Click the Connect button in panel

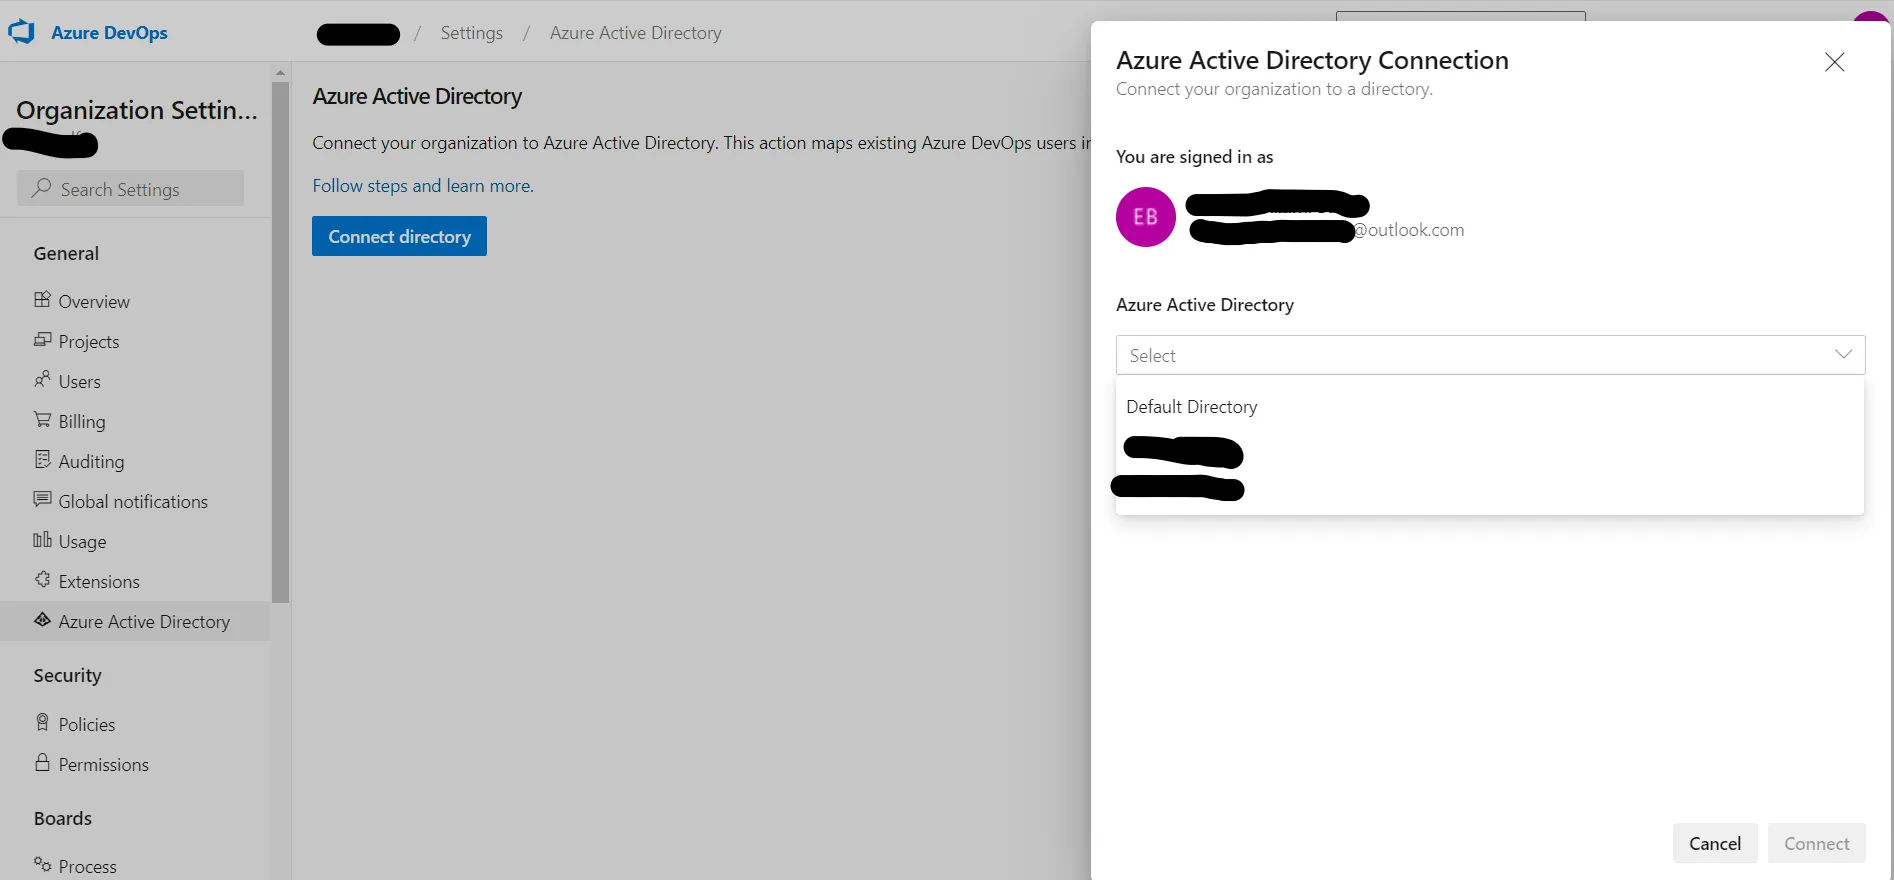(x=1817, y=843)
